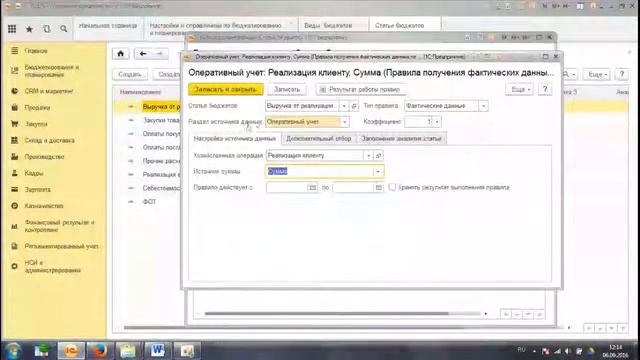The image size is (640, 360).
Task: Click the Коэффициент stepper arrow
Action: [x=437, y=122]
